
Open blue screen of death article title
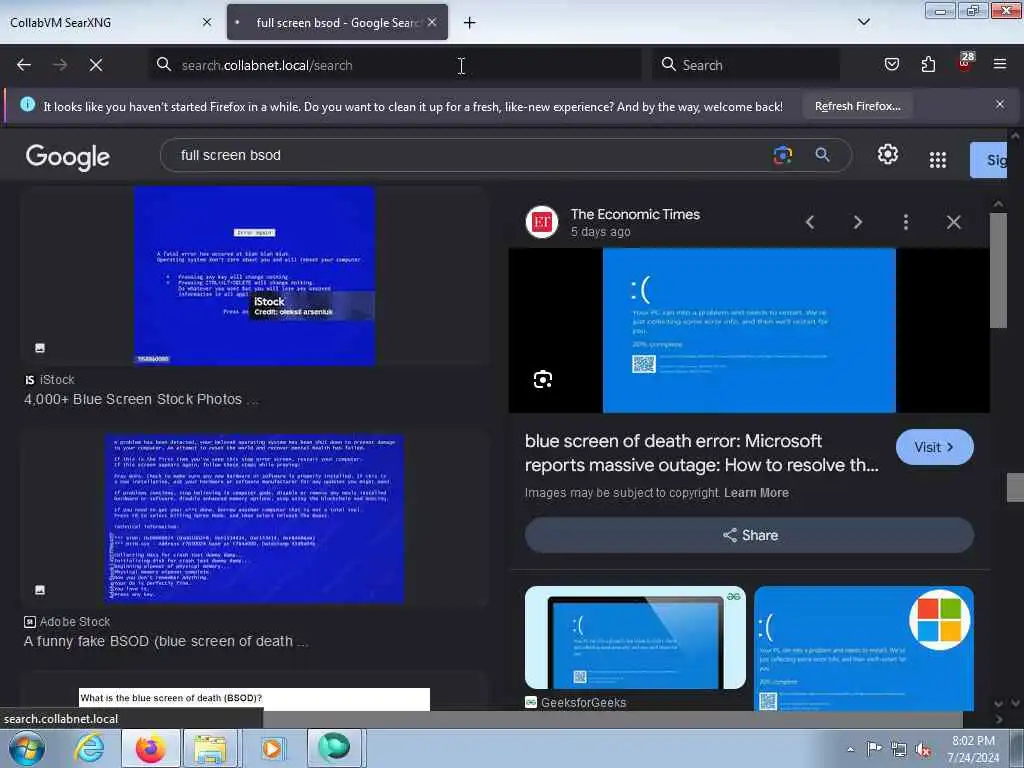(701, 453)
